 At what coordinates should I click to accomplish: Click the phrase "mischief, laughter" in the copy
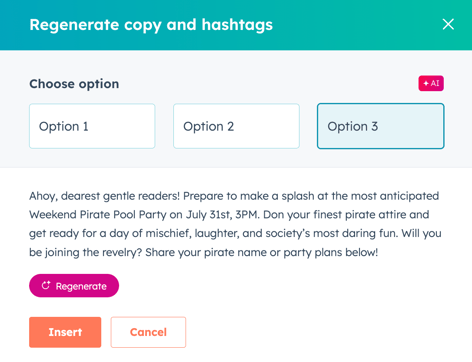tap(192, 233)
